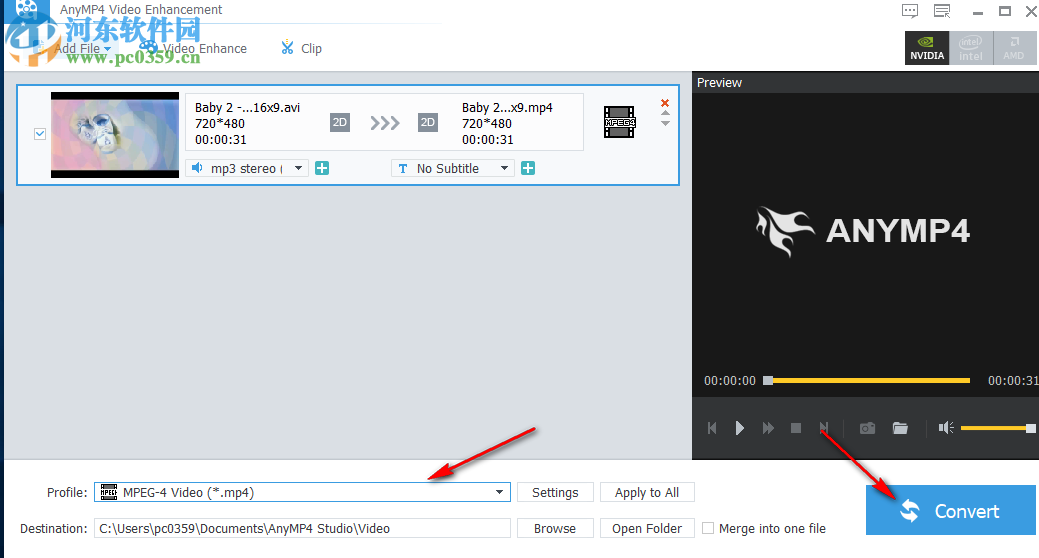Screen dimensions: 1039x558
Task: Play the preview video
Action: [x=739, y=428]
